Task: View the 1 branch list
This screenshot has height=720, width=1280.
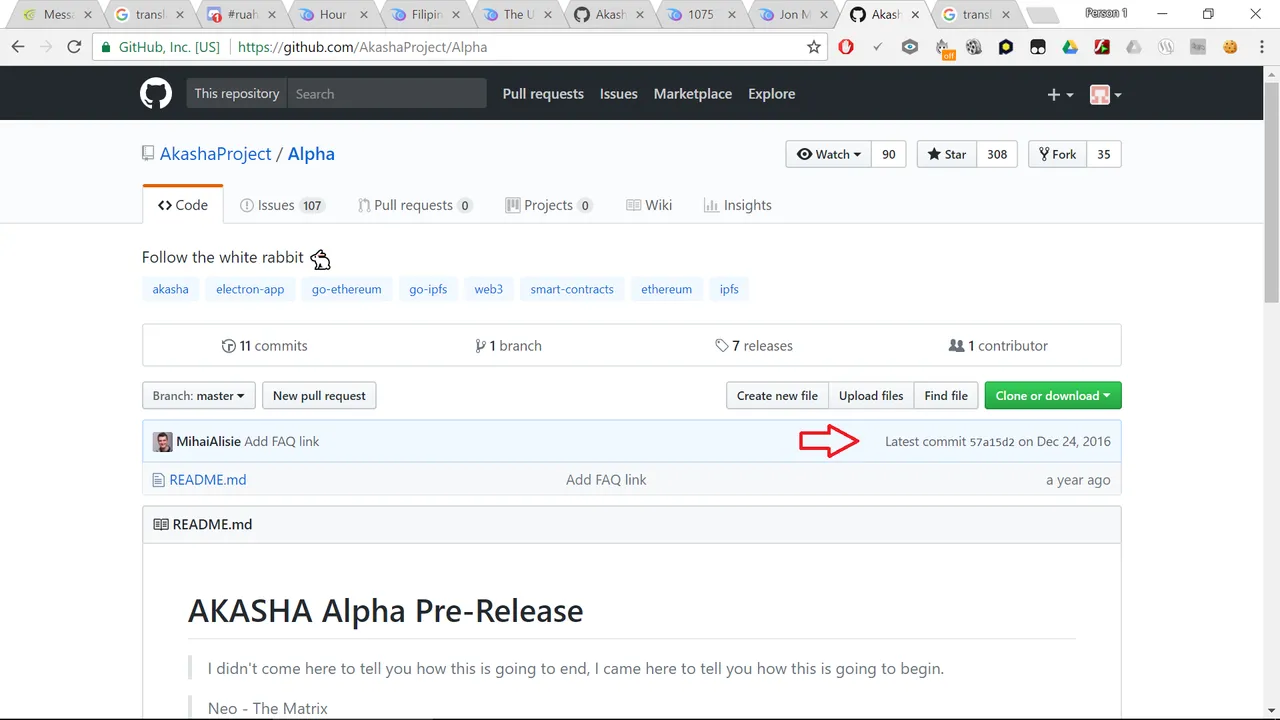Action: click(x=509, y=346)
